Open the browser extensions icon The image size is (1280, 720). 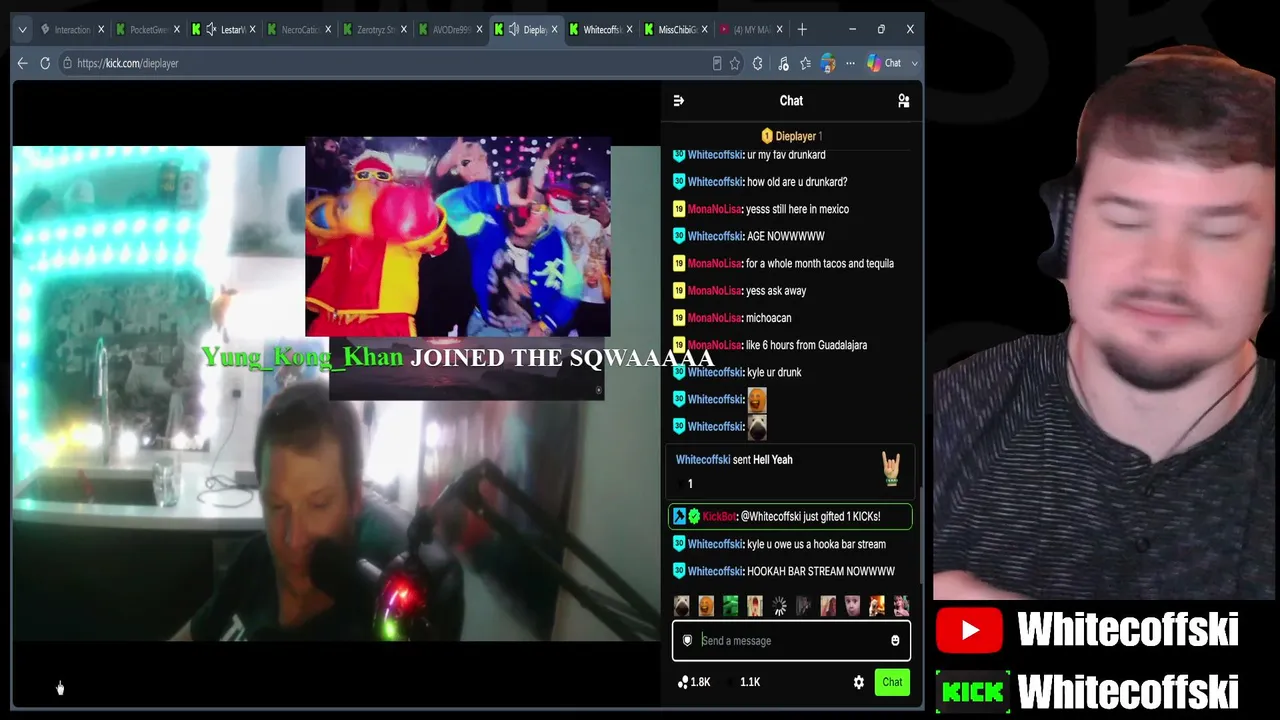758,63
